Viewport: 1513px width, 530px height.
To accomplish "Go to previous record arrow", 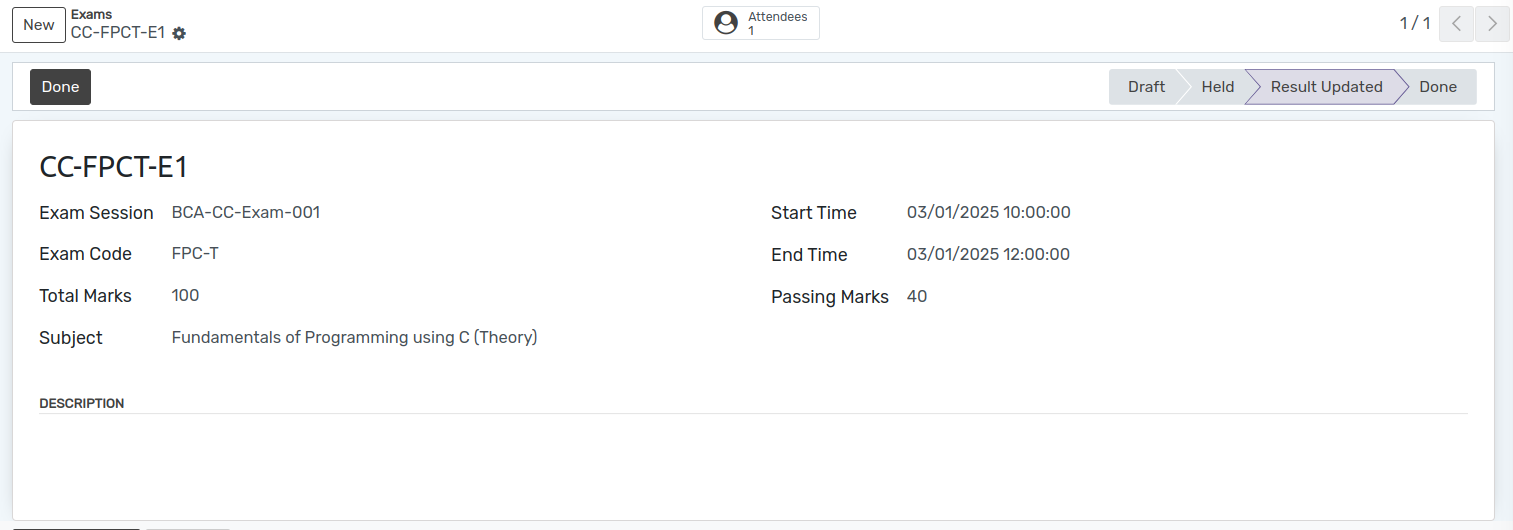I will (x=1457, y=24).
